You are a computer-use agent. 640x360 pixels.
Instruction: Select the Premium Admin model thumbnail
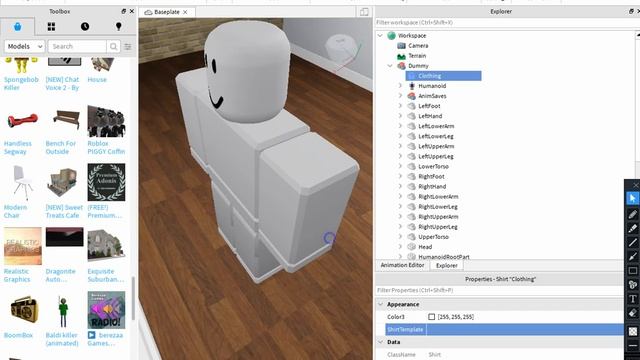[107, 182]
